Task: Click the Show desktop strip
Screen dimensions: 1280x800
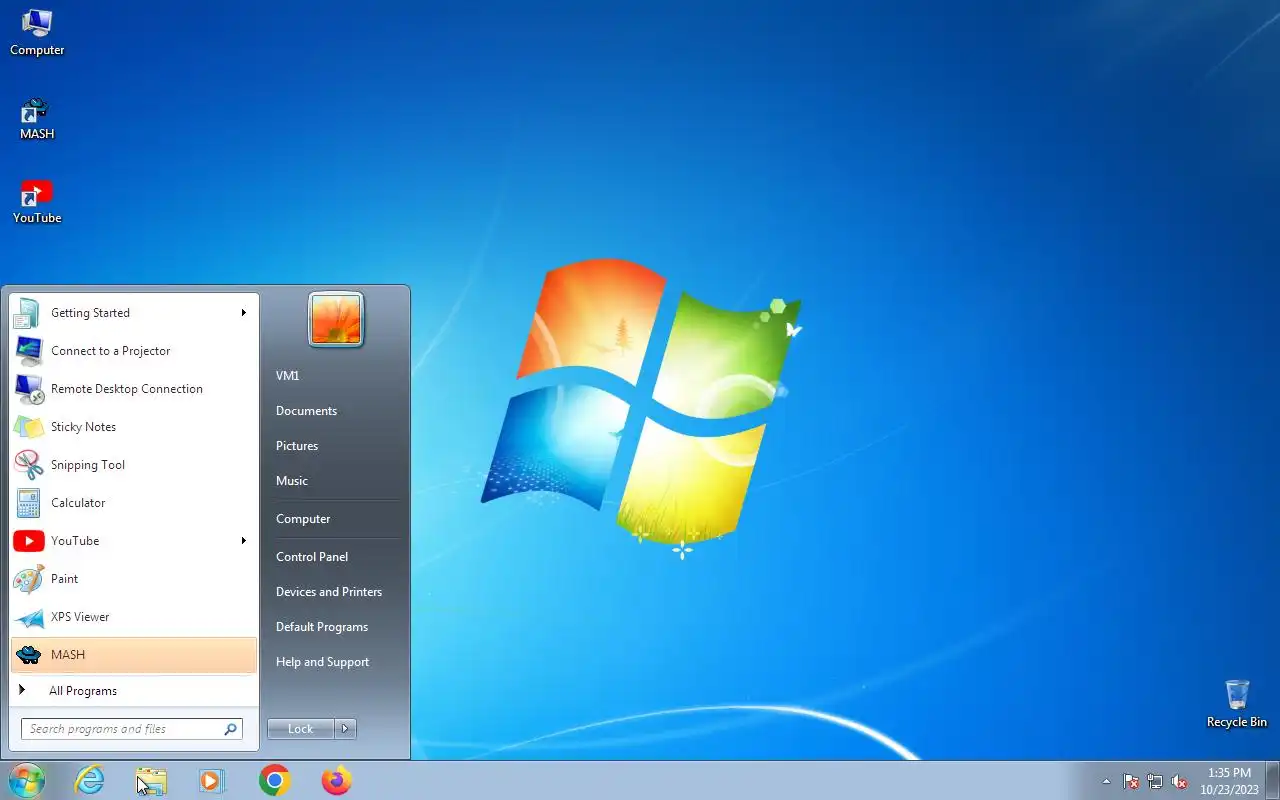Action: click(1273, 780)
